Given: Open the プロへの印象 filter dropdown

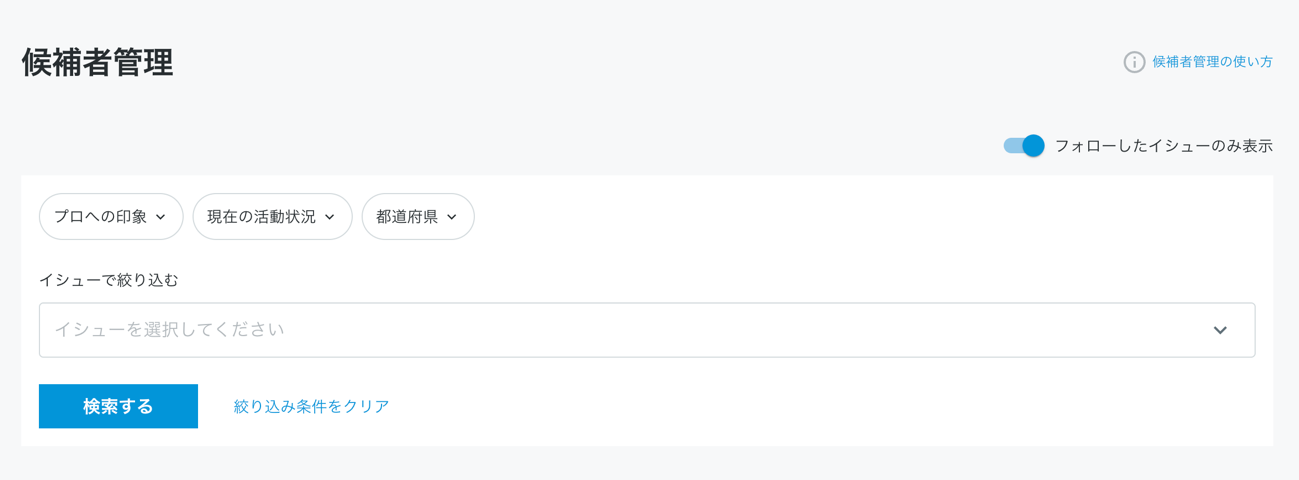Looking at the screenshot, I should coord(111,217).
